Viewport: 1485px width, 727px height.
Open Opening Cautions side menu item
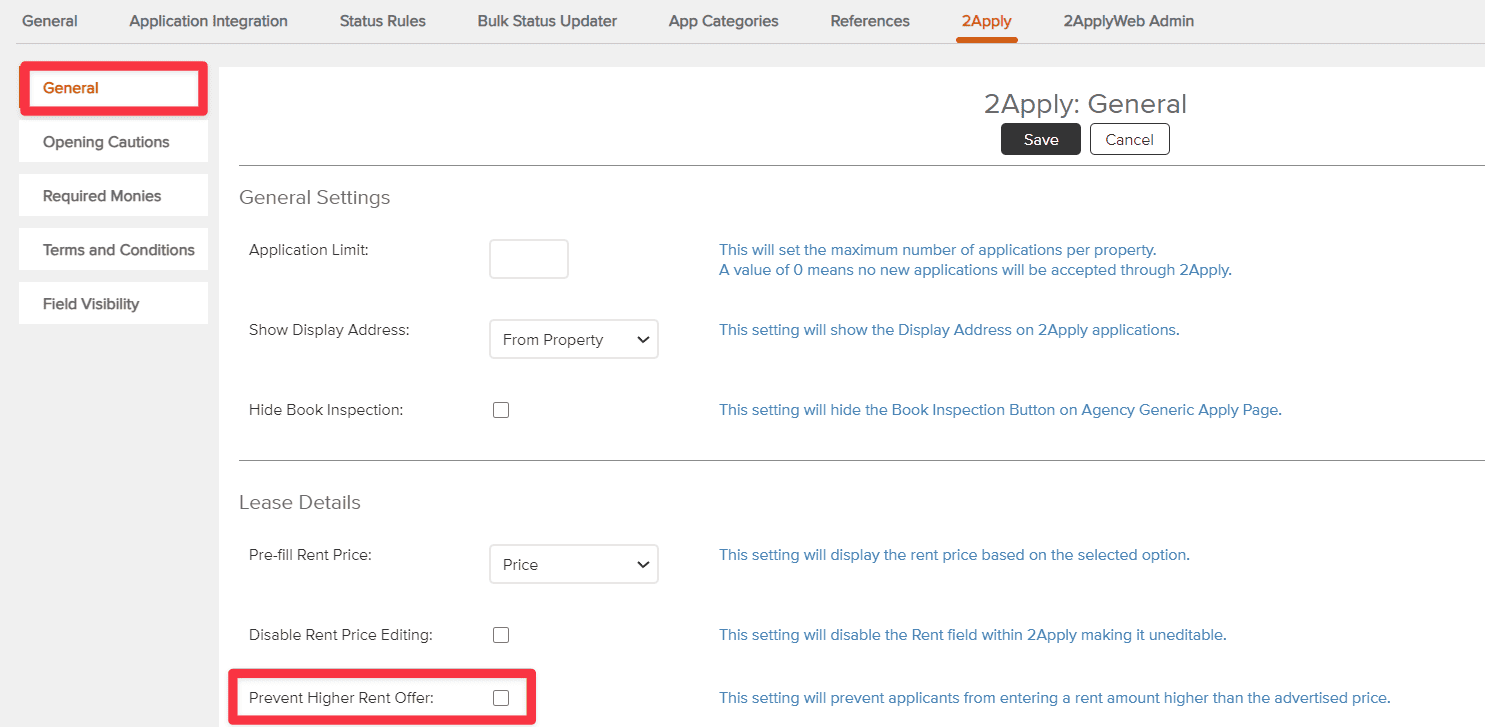coord(113,142)
